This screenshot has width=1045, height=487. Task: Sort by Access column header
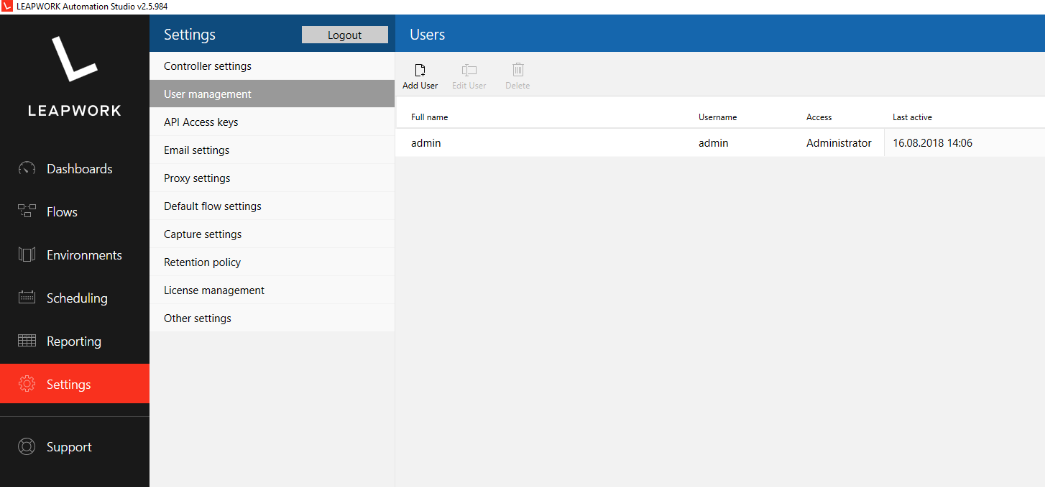[x=819, y=117]
